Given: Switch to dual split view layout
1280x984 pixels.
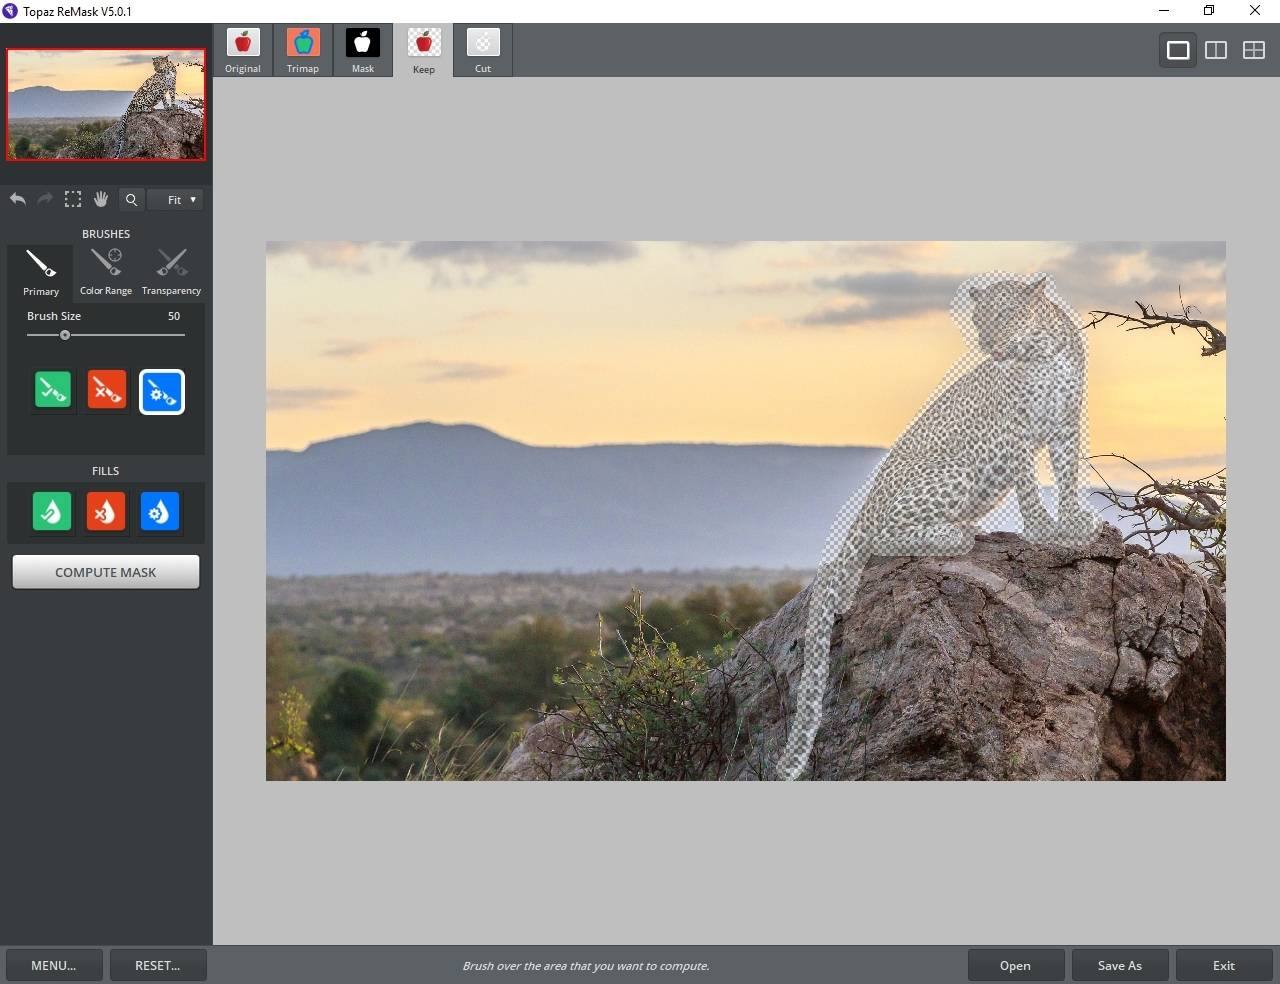Looking at the screenshot, I should (1216, 50).
